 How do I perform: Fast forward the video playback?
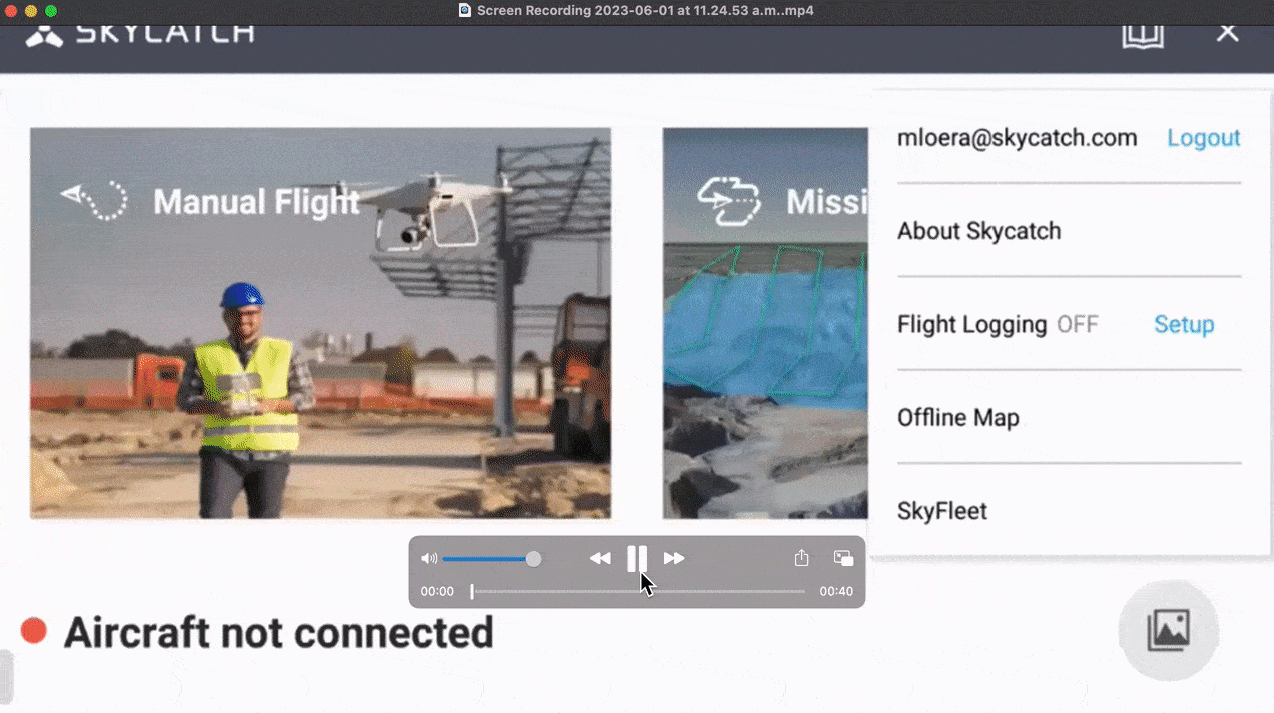(674, 558)
